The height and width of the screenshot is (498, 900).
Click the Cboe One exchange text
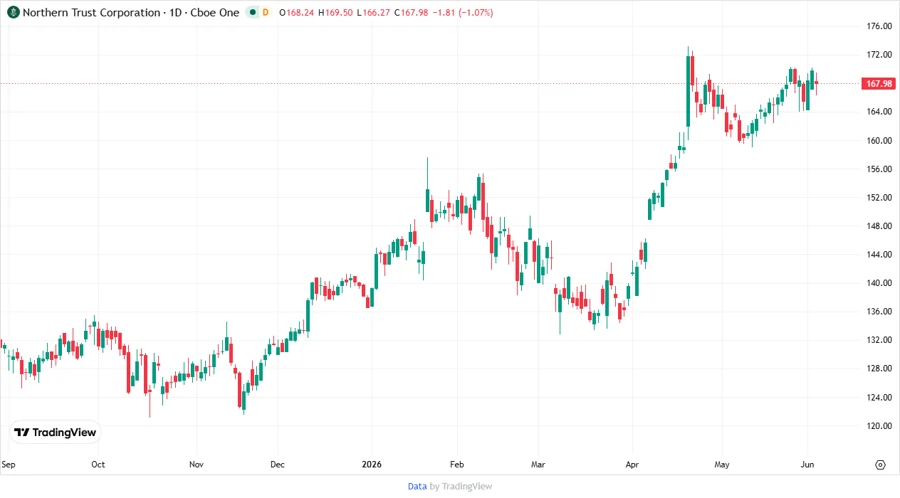tap(215, 12)
